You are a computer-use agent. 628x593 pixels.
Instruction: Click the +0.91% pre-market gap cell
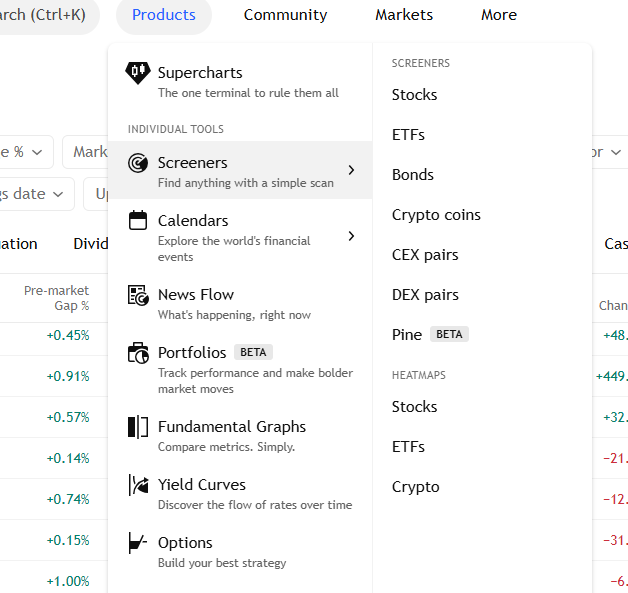tap(68, 376)
